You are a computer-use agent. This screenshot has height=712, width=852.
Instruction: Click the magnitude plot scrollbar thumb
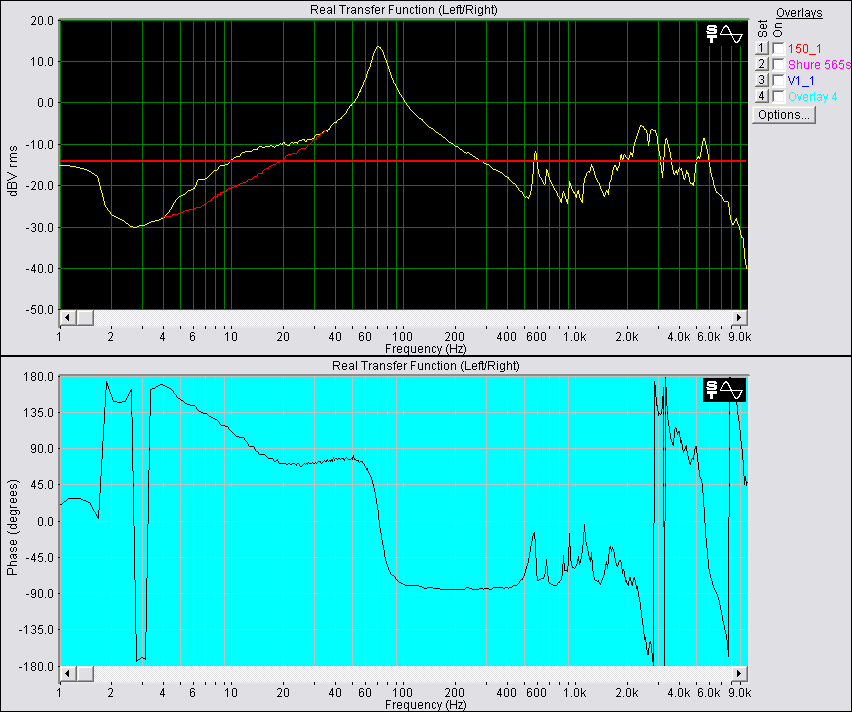pos(85,317)
